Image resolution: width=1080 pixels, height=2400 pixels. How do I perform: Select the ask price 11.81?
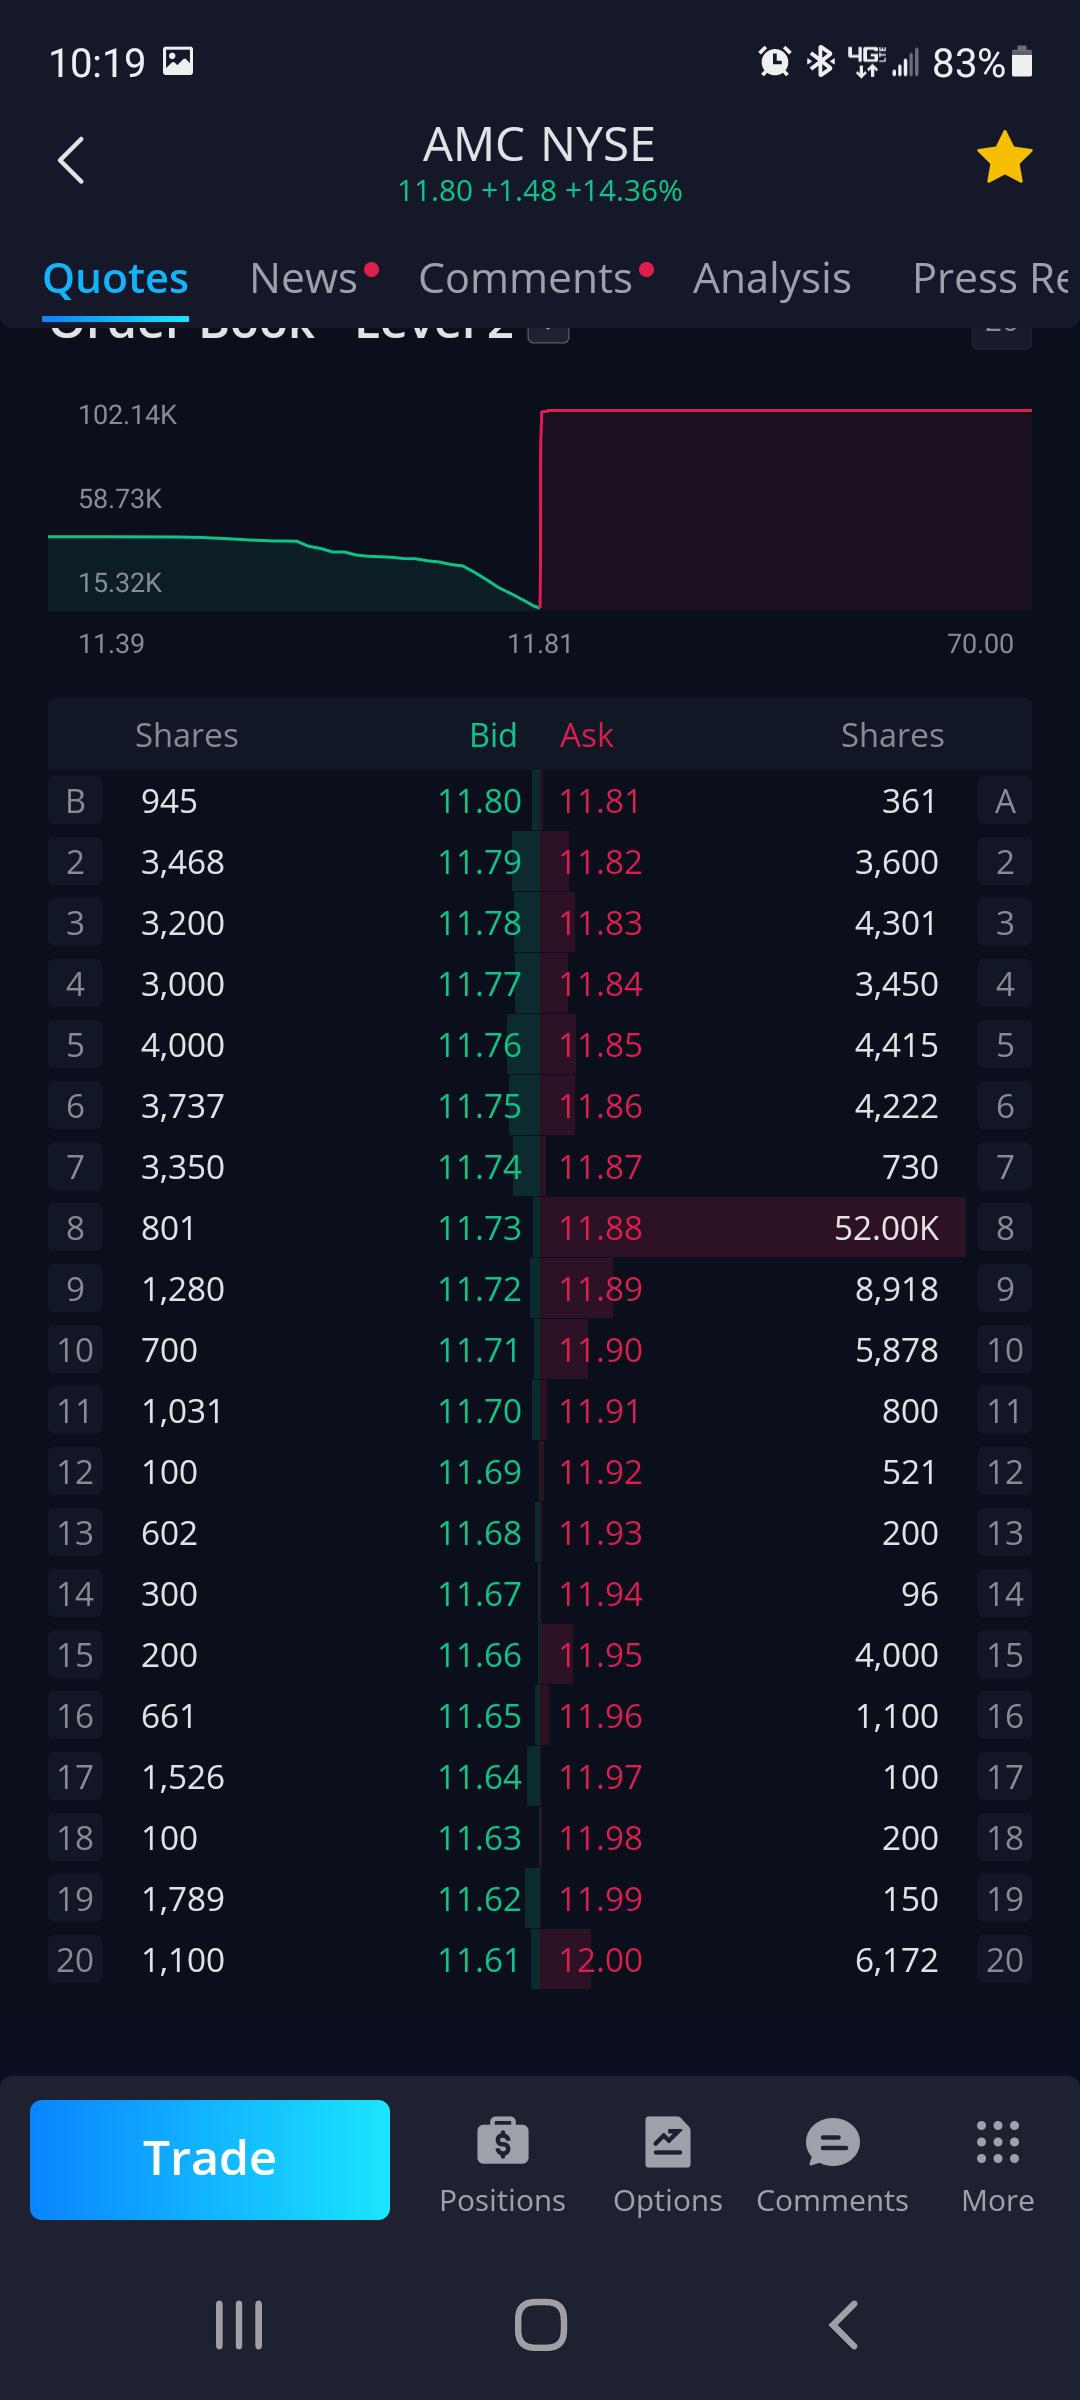point(599,801)
